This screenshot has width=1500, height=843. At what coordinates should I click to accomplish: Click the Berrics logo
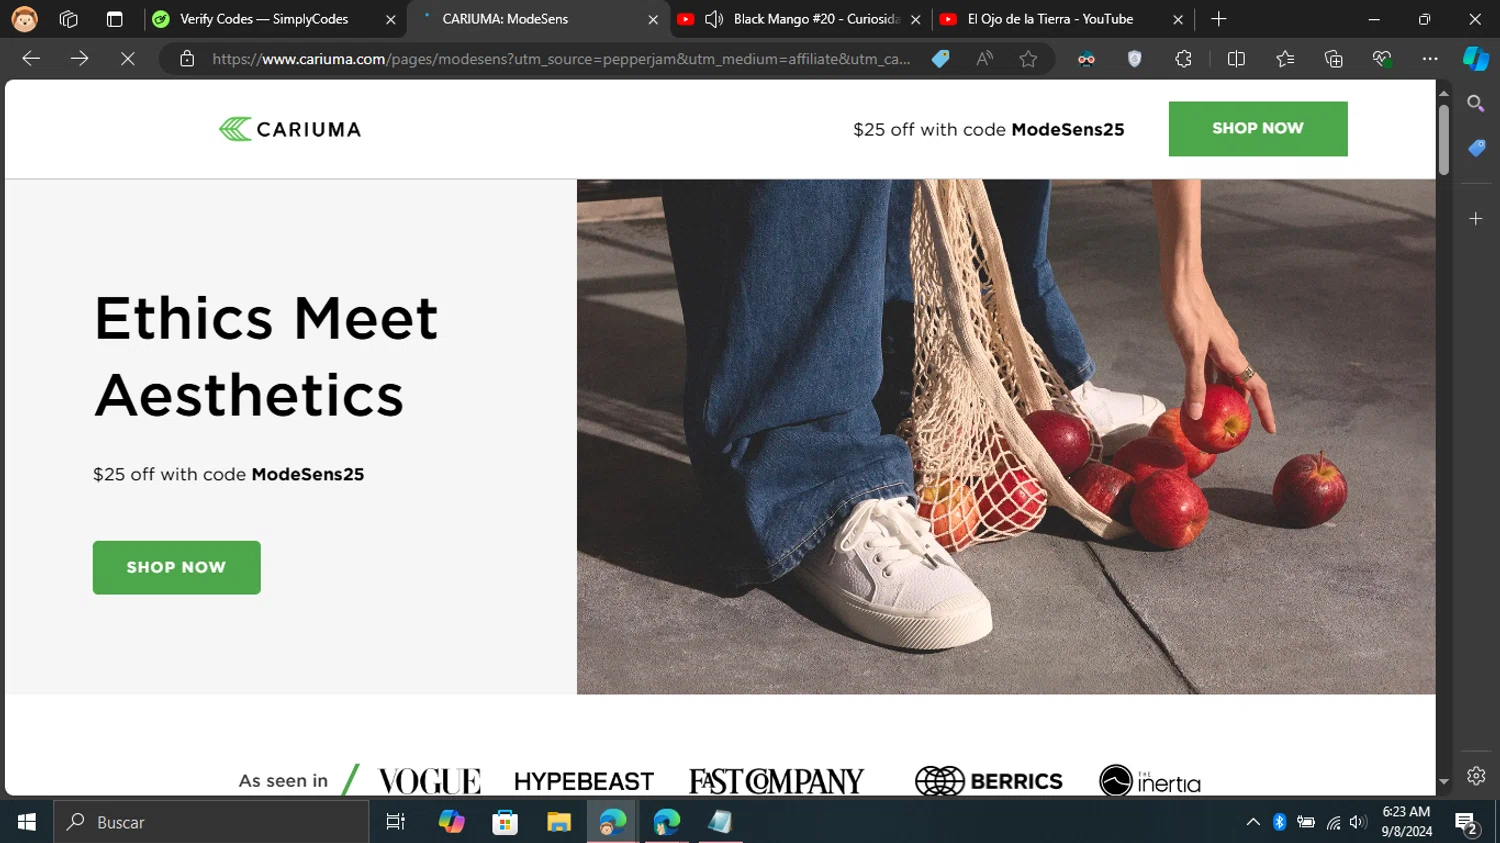point(988,781)
